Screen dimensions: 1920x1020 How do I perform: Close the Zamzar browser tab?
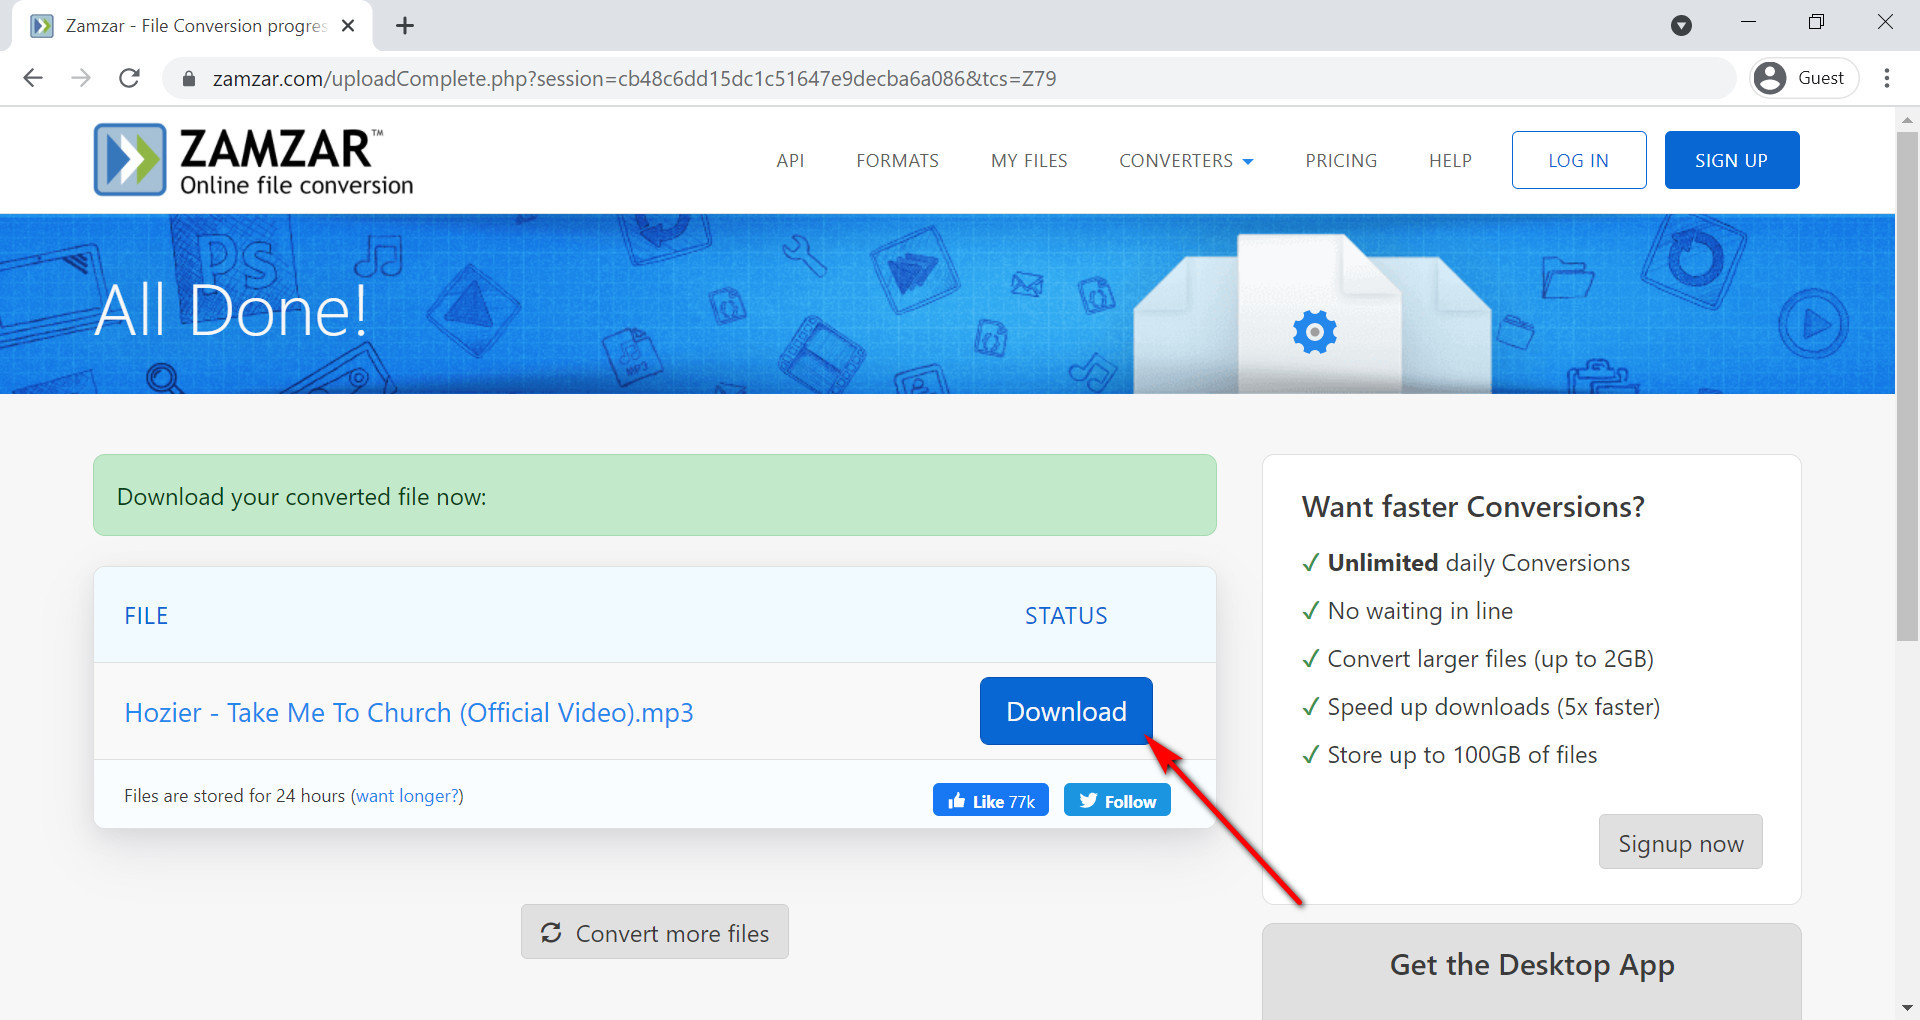pyautogui.click(x=348, y=26)
